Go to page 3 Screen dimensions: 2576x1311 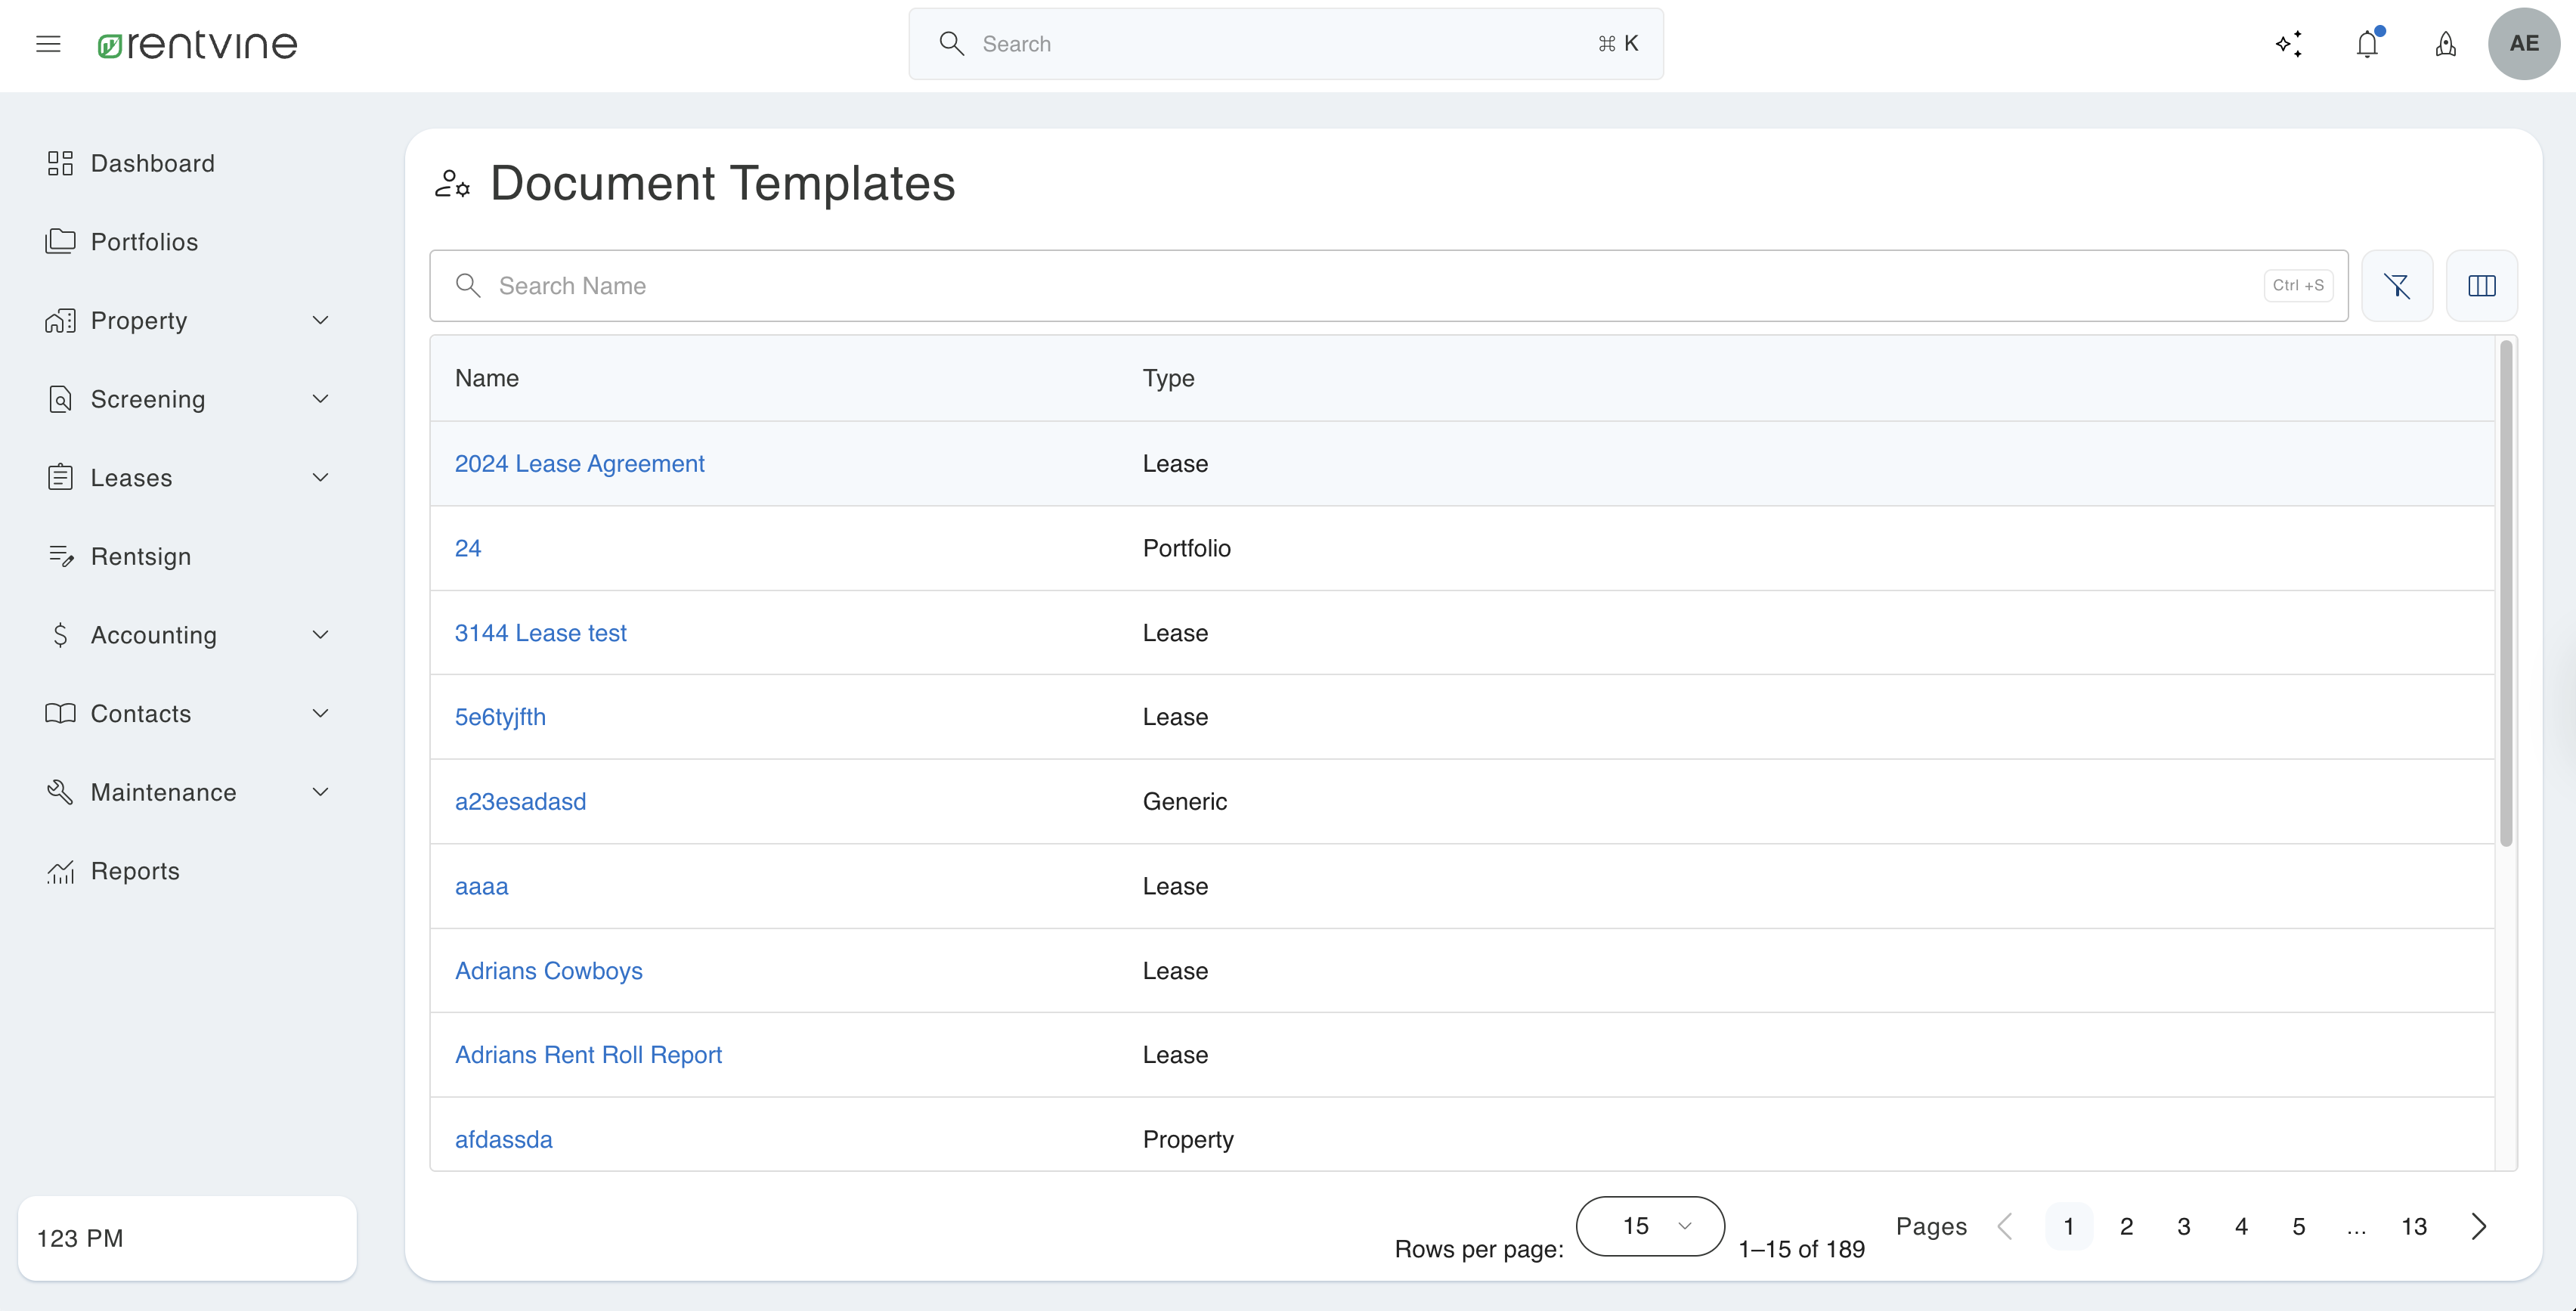pyautogui.click(x=2184, y=1227)
